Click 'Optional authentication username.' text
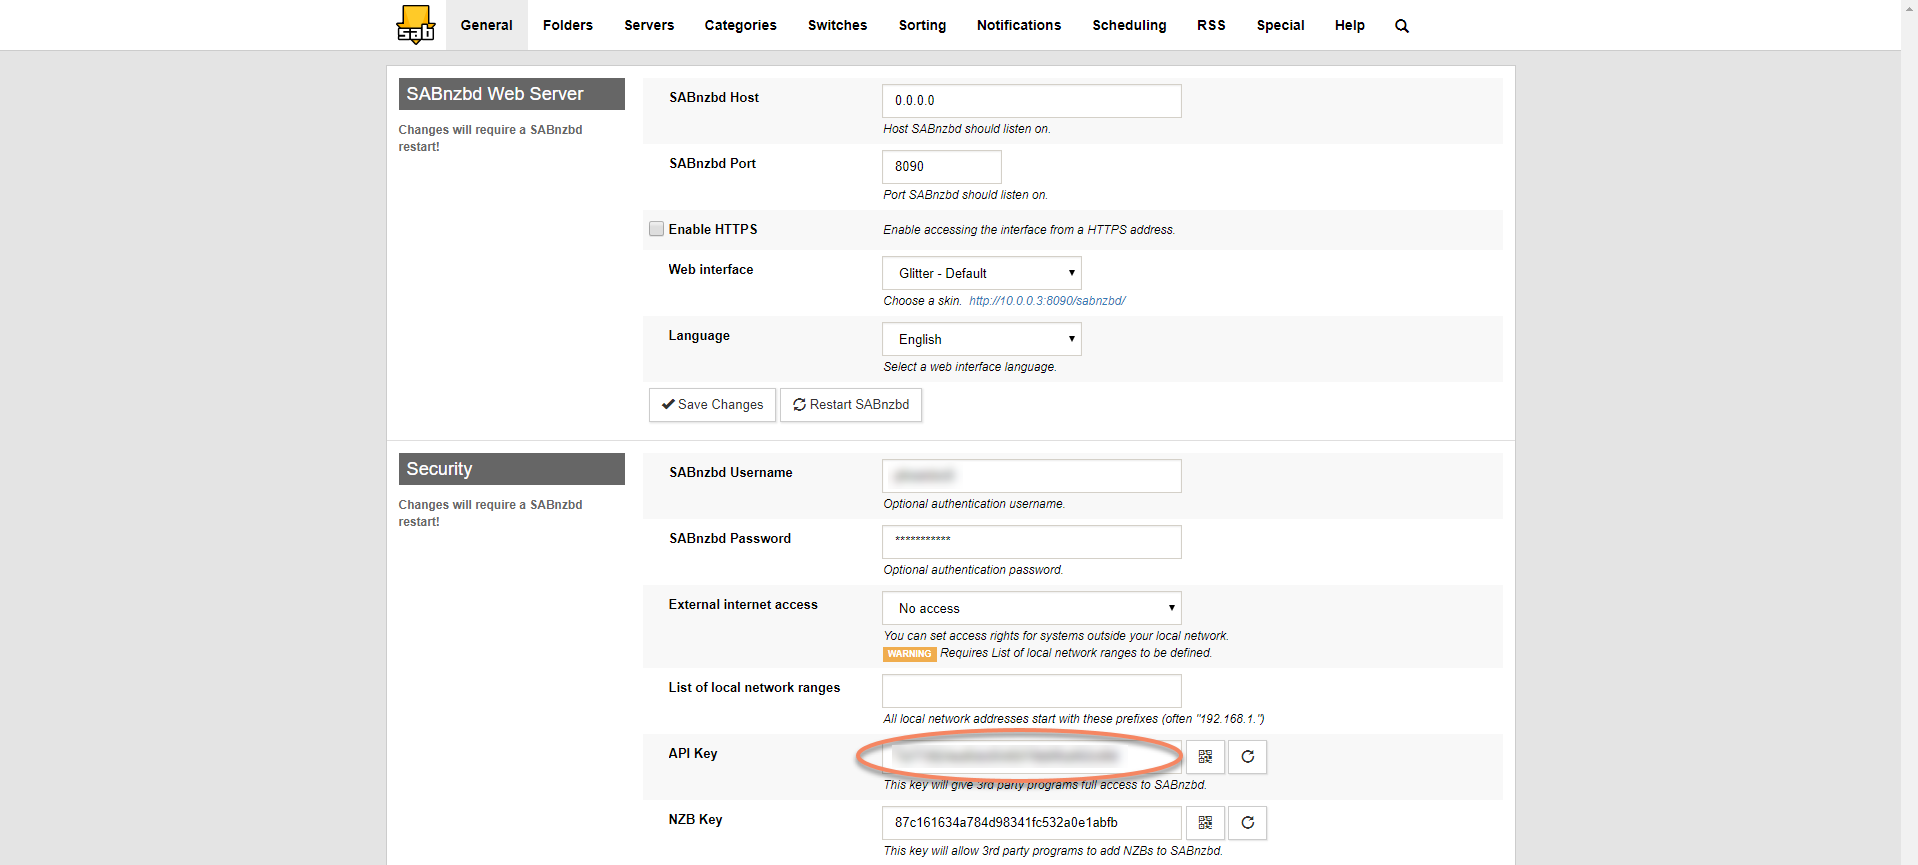The width and height of the screenshot is (1918, 865). (x=974, y=504)
